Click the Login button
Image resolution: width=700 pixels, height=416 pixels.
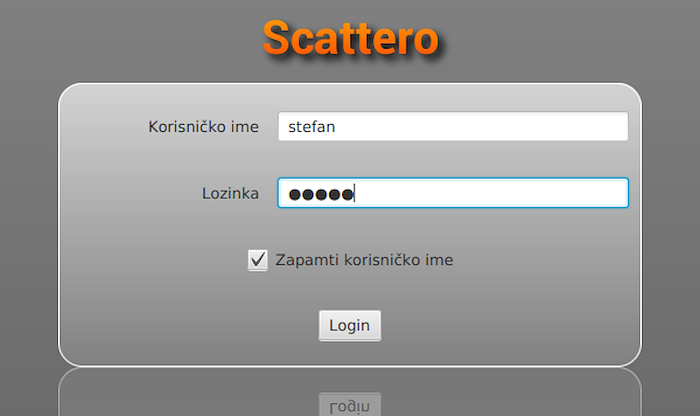[350, 326]
